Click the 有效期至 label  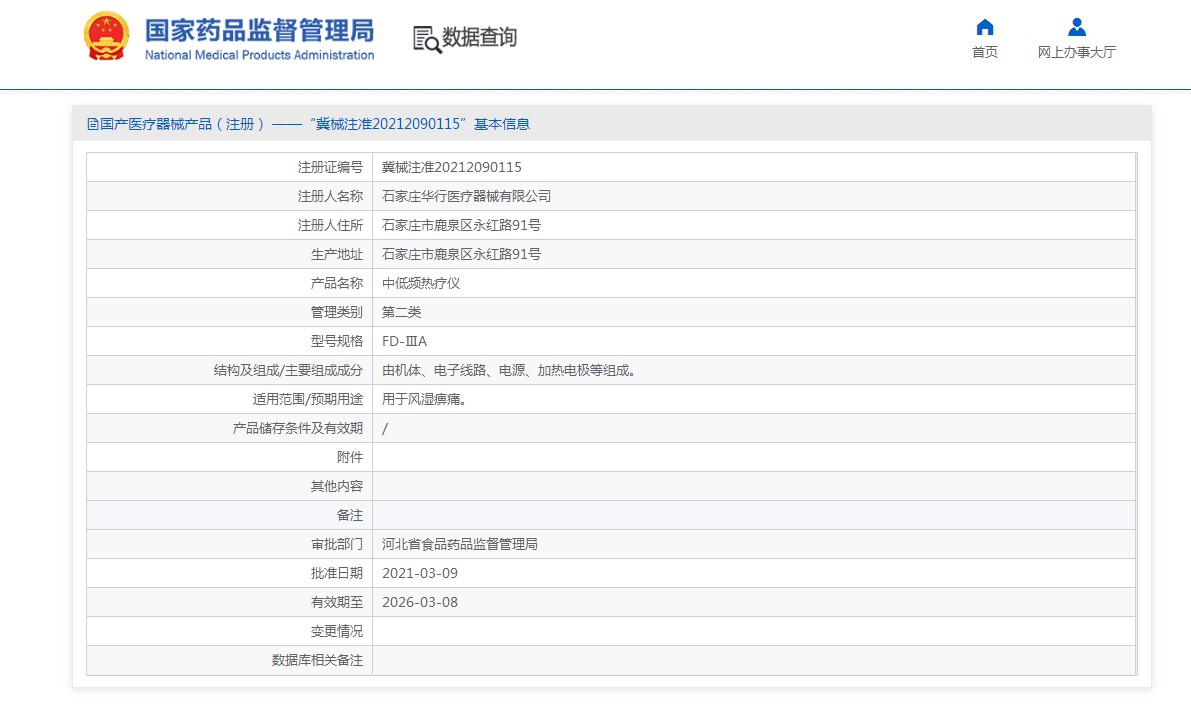(x=336, y=602)
